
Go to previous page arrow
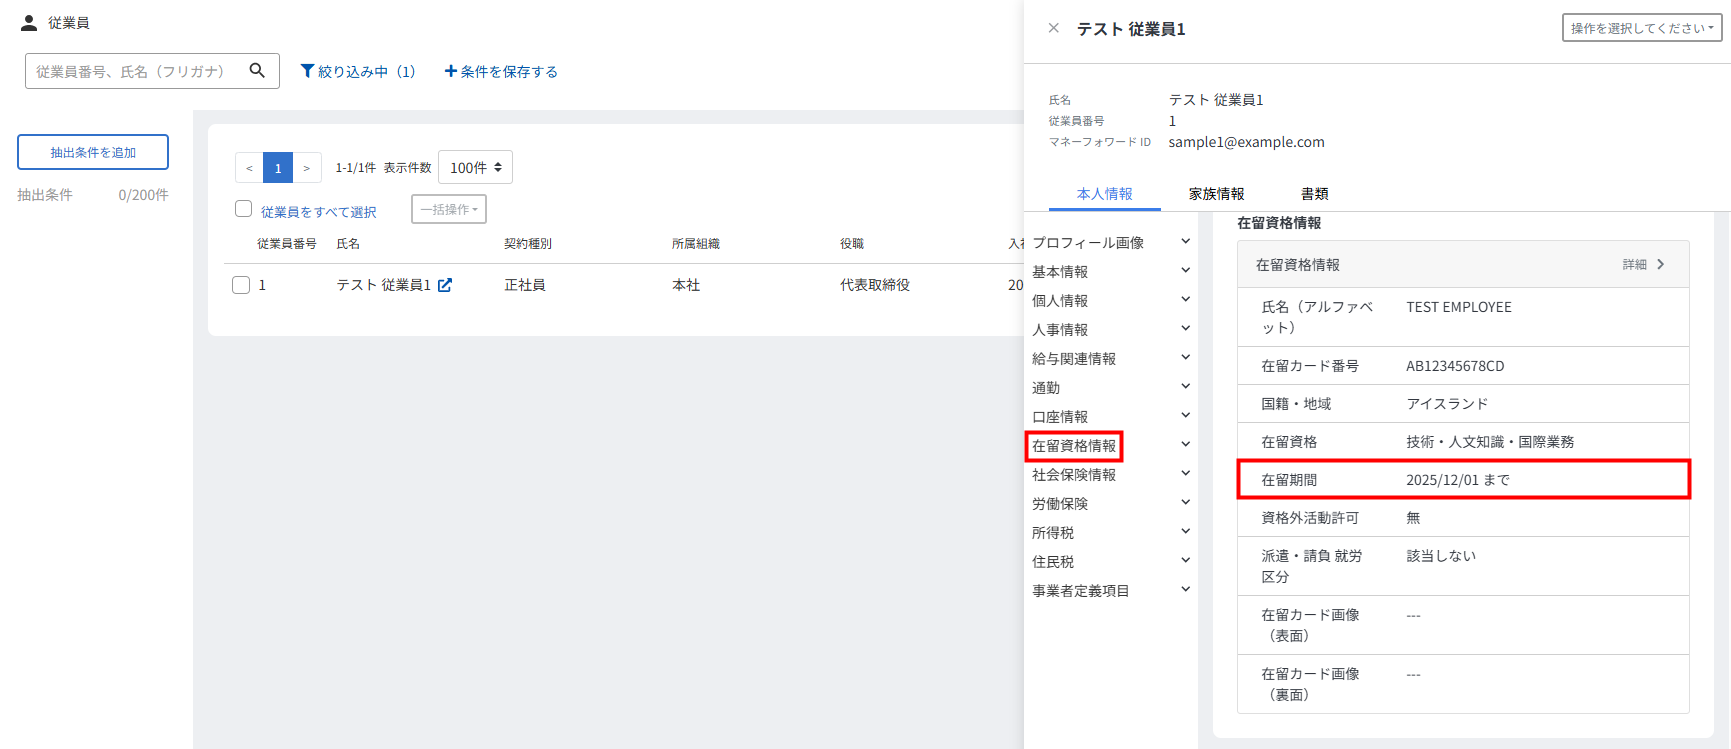point(249,168)
